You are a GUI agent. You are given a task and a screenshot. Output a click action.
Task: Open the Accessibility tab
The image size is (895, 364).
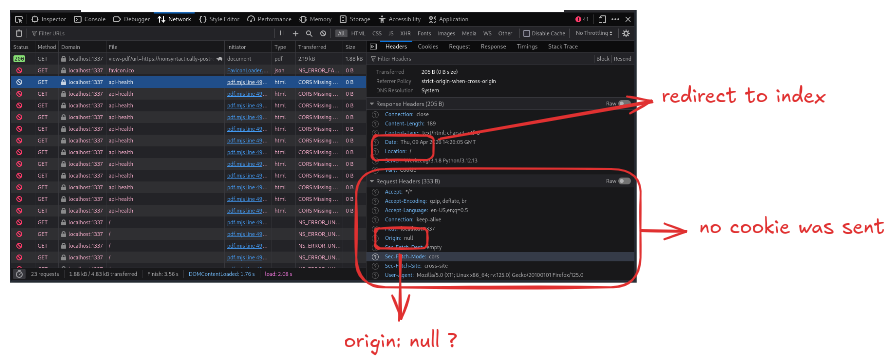point(400,19)
